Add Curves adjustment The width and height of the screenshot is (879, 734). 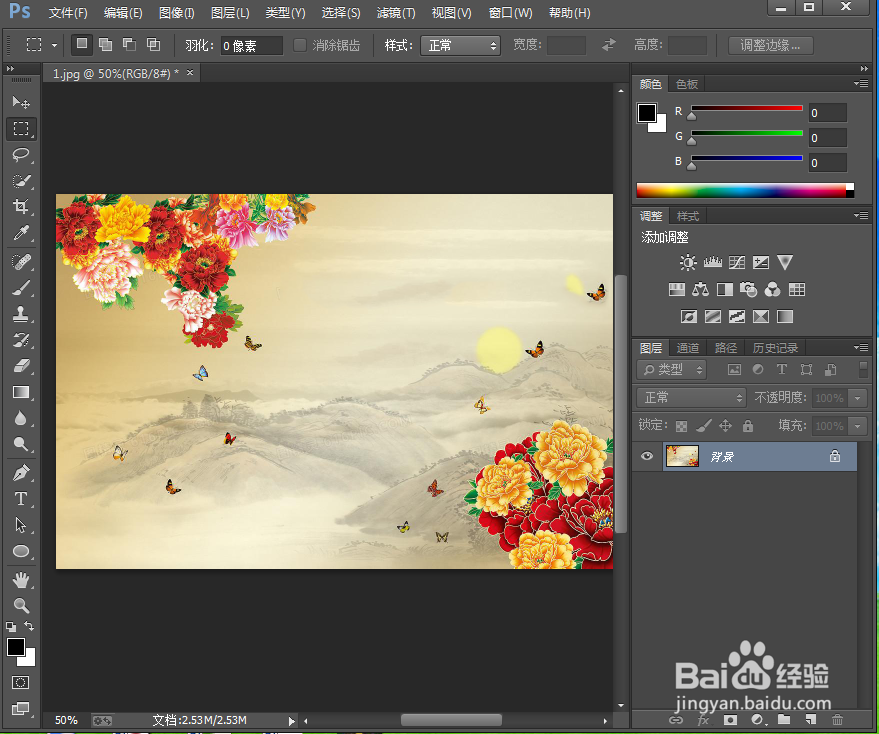click(x=737, y=262)
